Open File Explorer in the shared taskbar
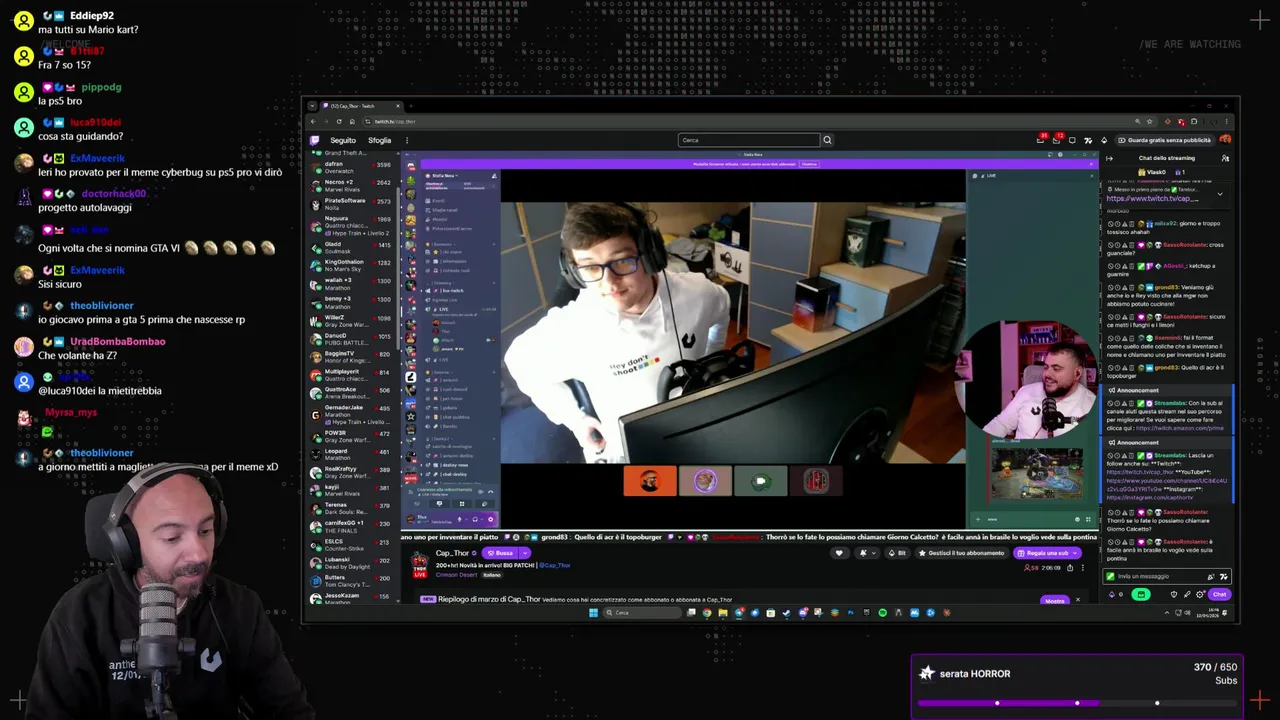Image resolution: width=1280 pixels, height=720 pixels. point(723,613)
